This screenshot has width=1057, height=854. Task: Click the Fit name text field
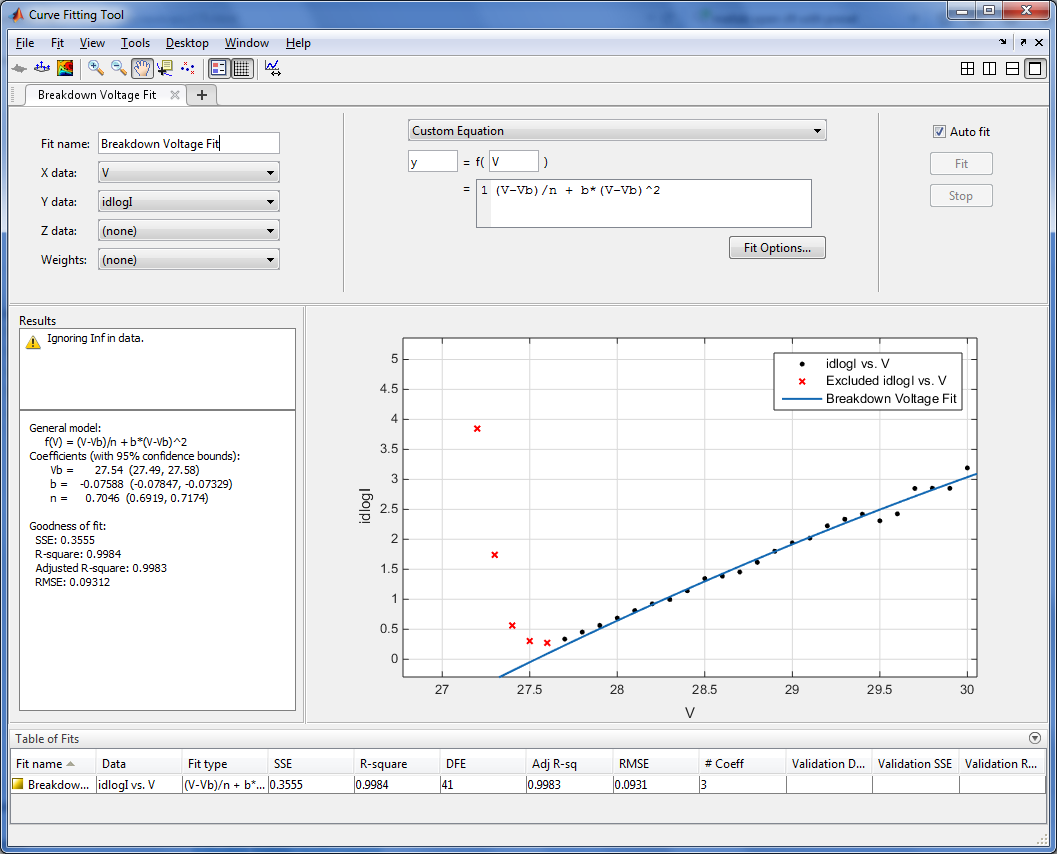tap(188, 144)
